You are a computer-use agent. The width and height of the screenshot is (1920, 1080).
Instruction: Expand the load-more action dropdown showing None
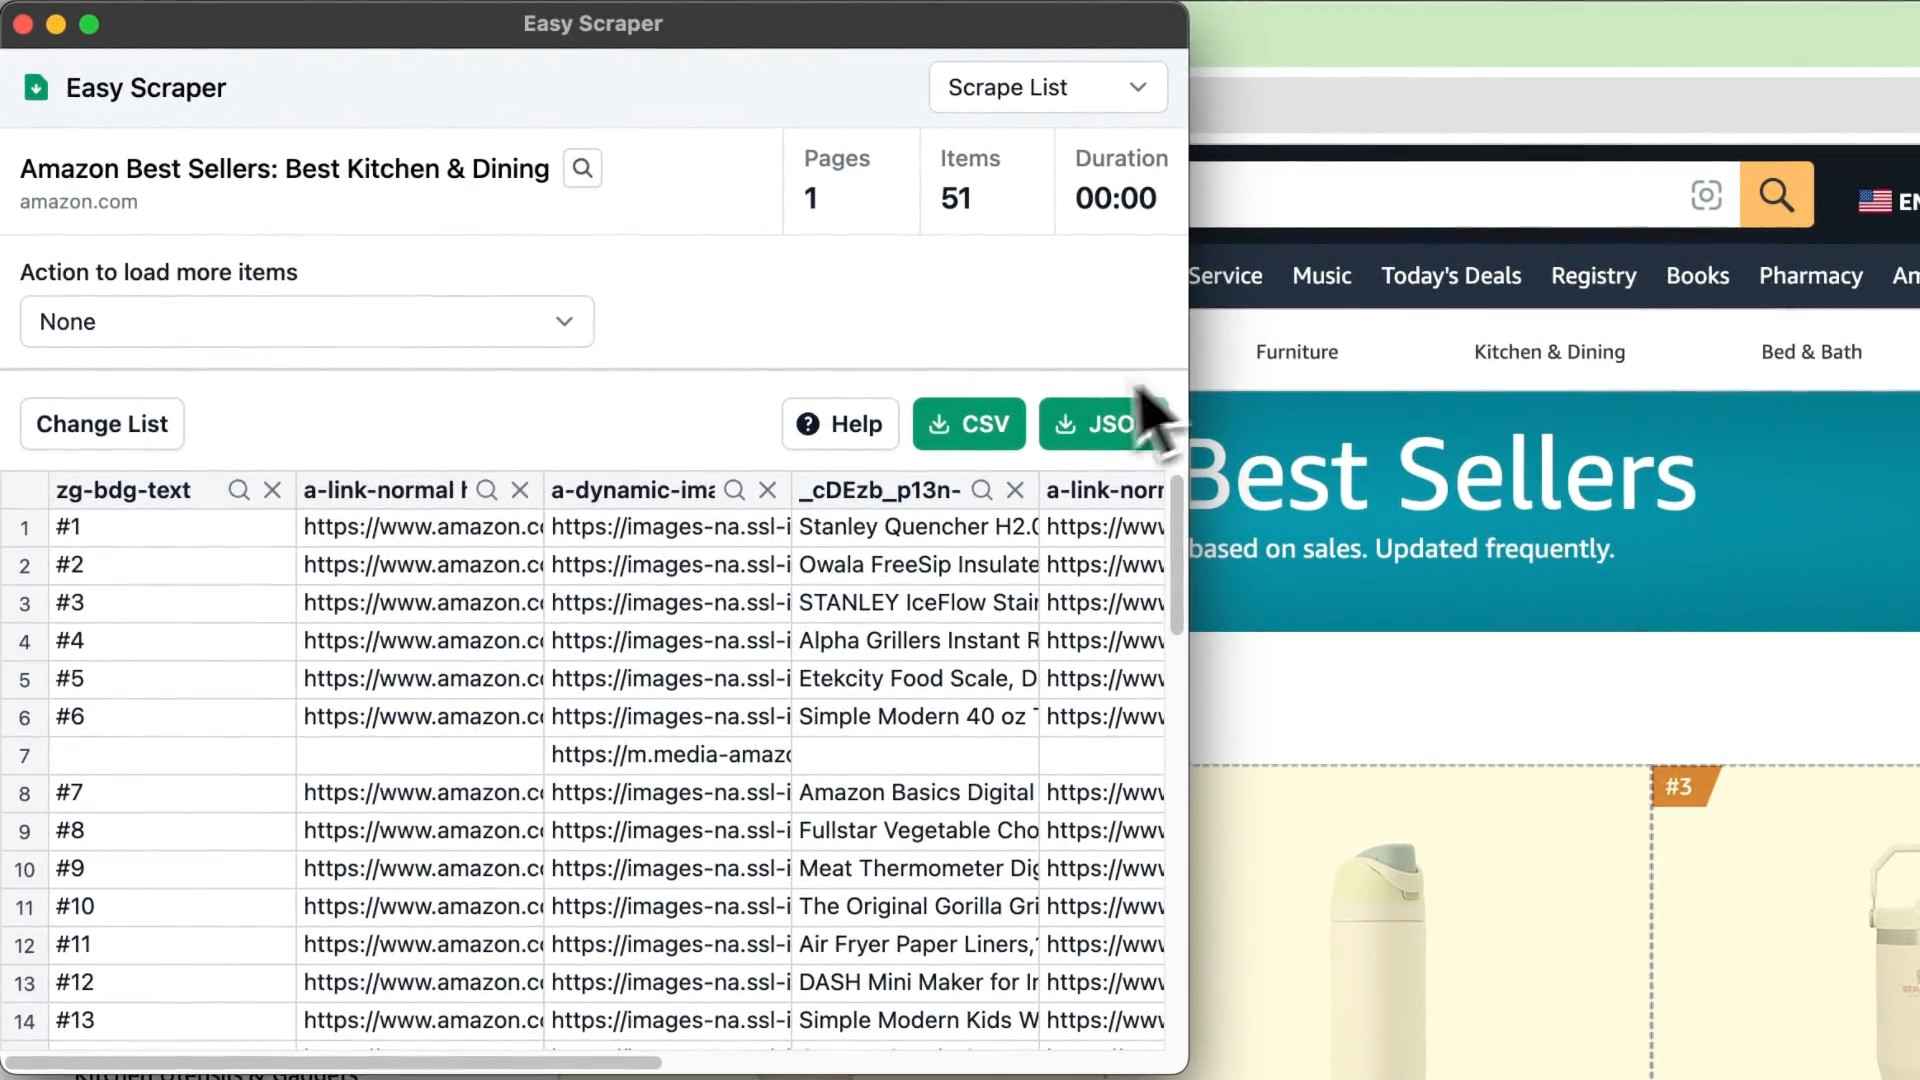click(x=307, y=322)
